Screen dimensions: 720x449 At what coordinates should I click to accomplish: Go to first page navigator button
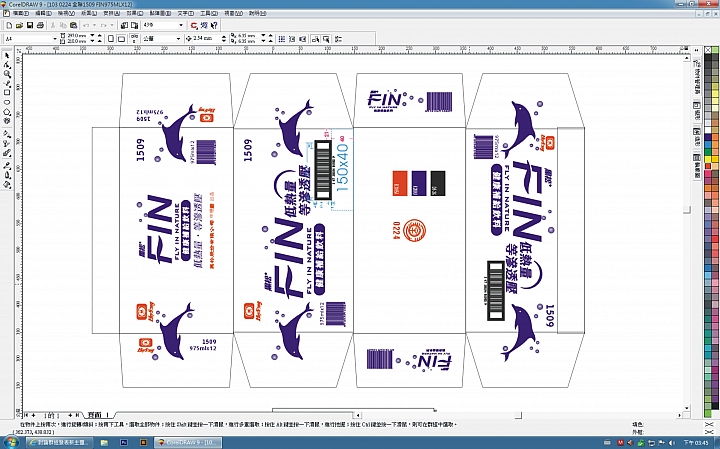click(27, 415)
